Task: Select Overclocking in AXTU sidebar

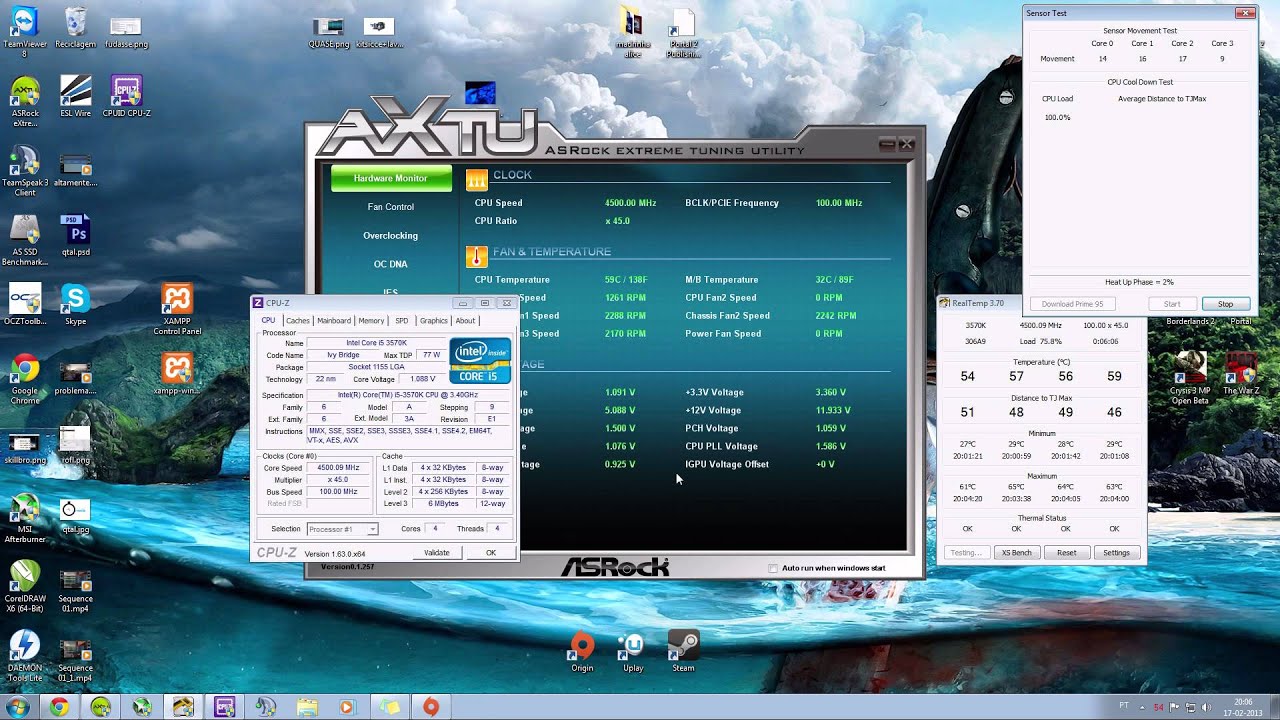Action: click(x=390, y=236)
